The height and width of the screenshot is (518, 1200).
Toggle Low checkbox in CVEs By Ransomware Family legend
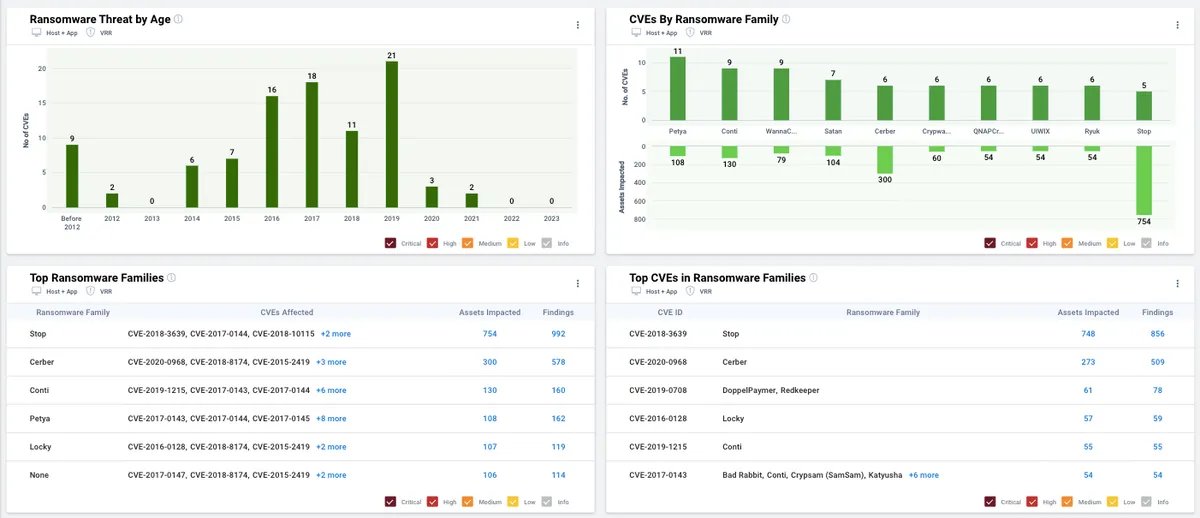[x=1112, y=243]
